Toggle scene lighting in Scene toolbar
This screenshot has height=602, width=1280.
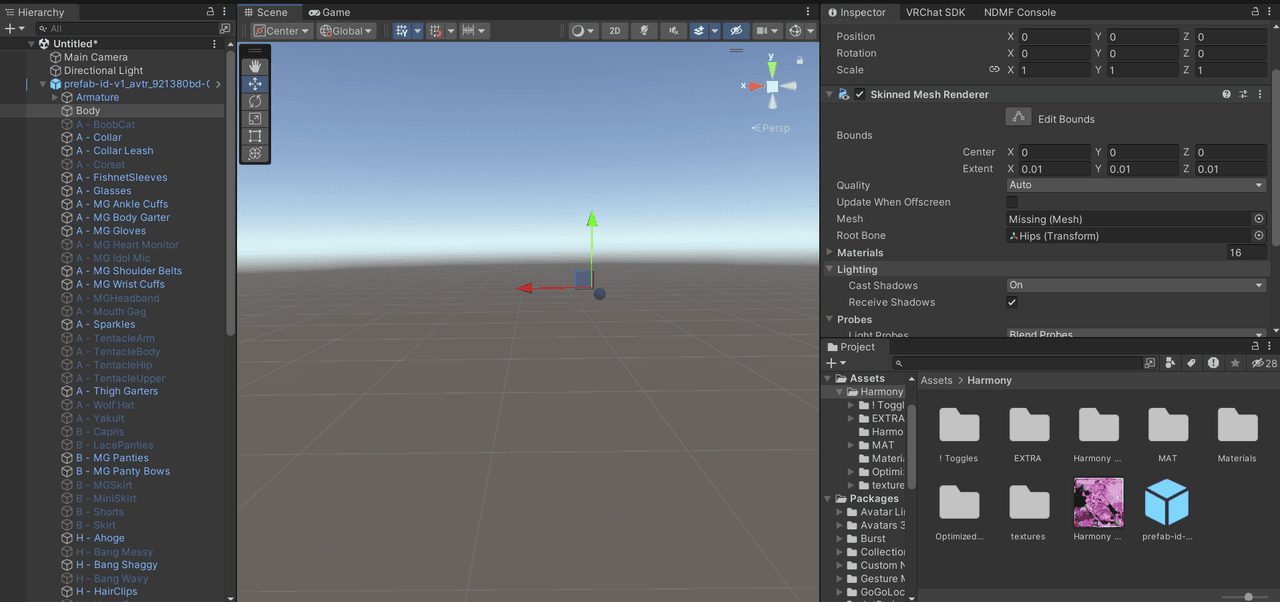click(646, 31)
